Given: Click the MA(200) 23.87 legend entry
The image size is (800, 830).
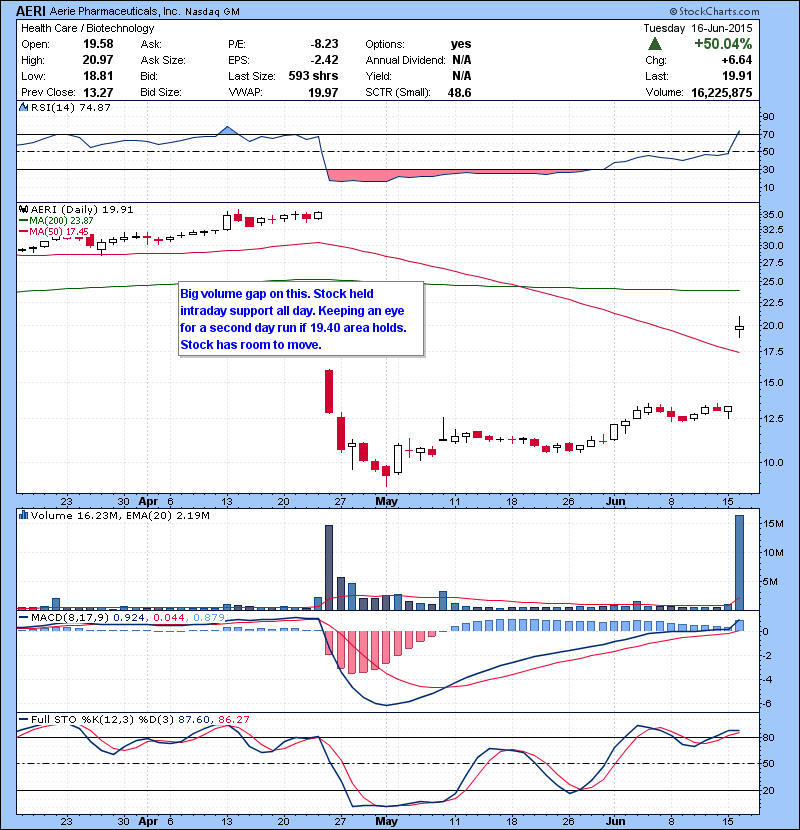Looking at the screenshot, I should 56,221.
